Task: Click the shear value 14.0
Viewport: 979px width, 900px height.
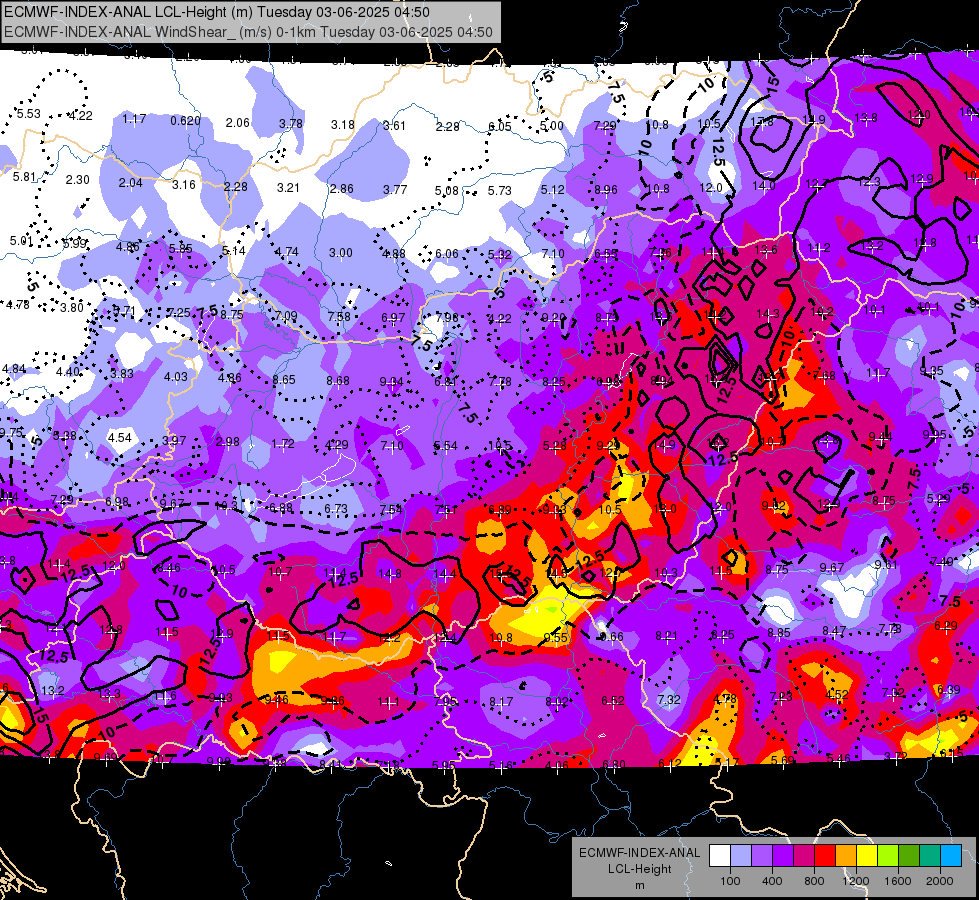Action: pos(764,185)
